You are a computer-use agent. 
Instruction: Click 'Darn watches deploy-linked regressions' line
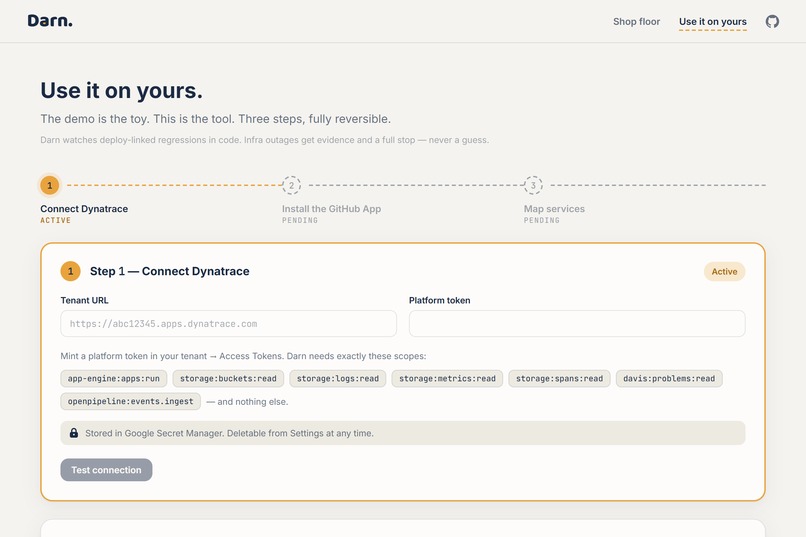point(265,140)
